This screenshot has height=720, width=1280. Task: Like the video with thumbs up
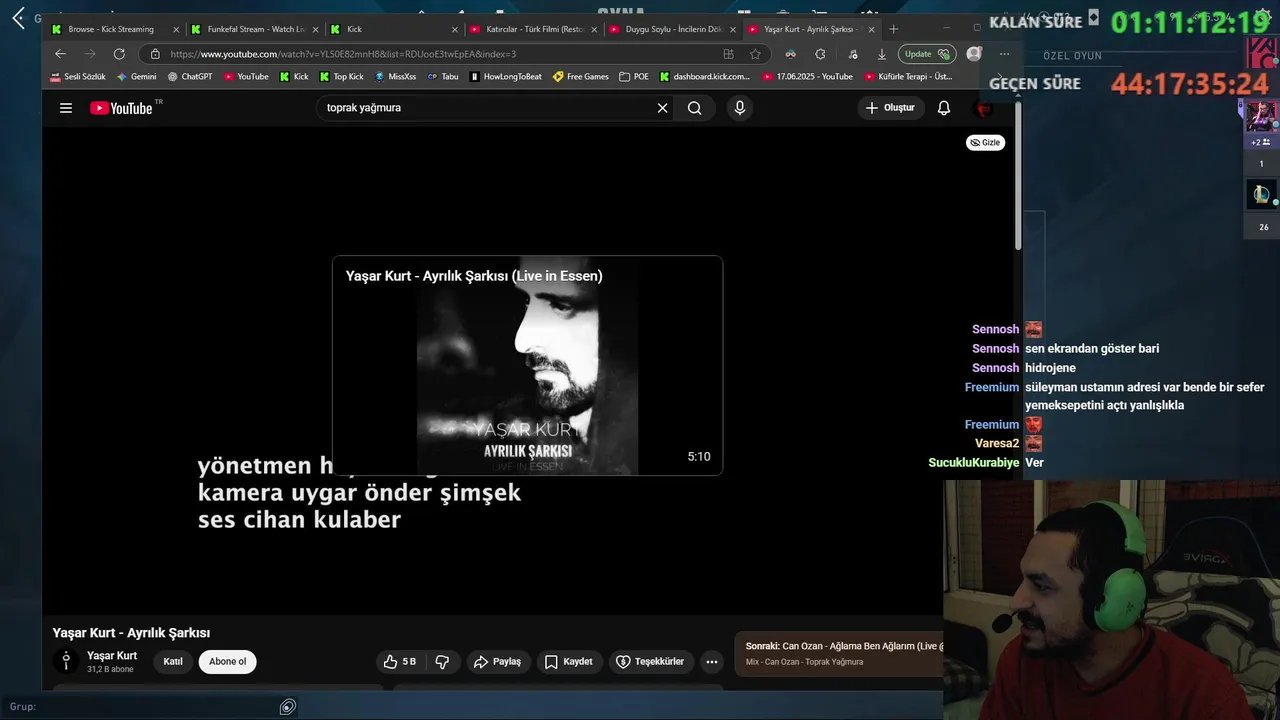pos(400,662)
